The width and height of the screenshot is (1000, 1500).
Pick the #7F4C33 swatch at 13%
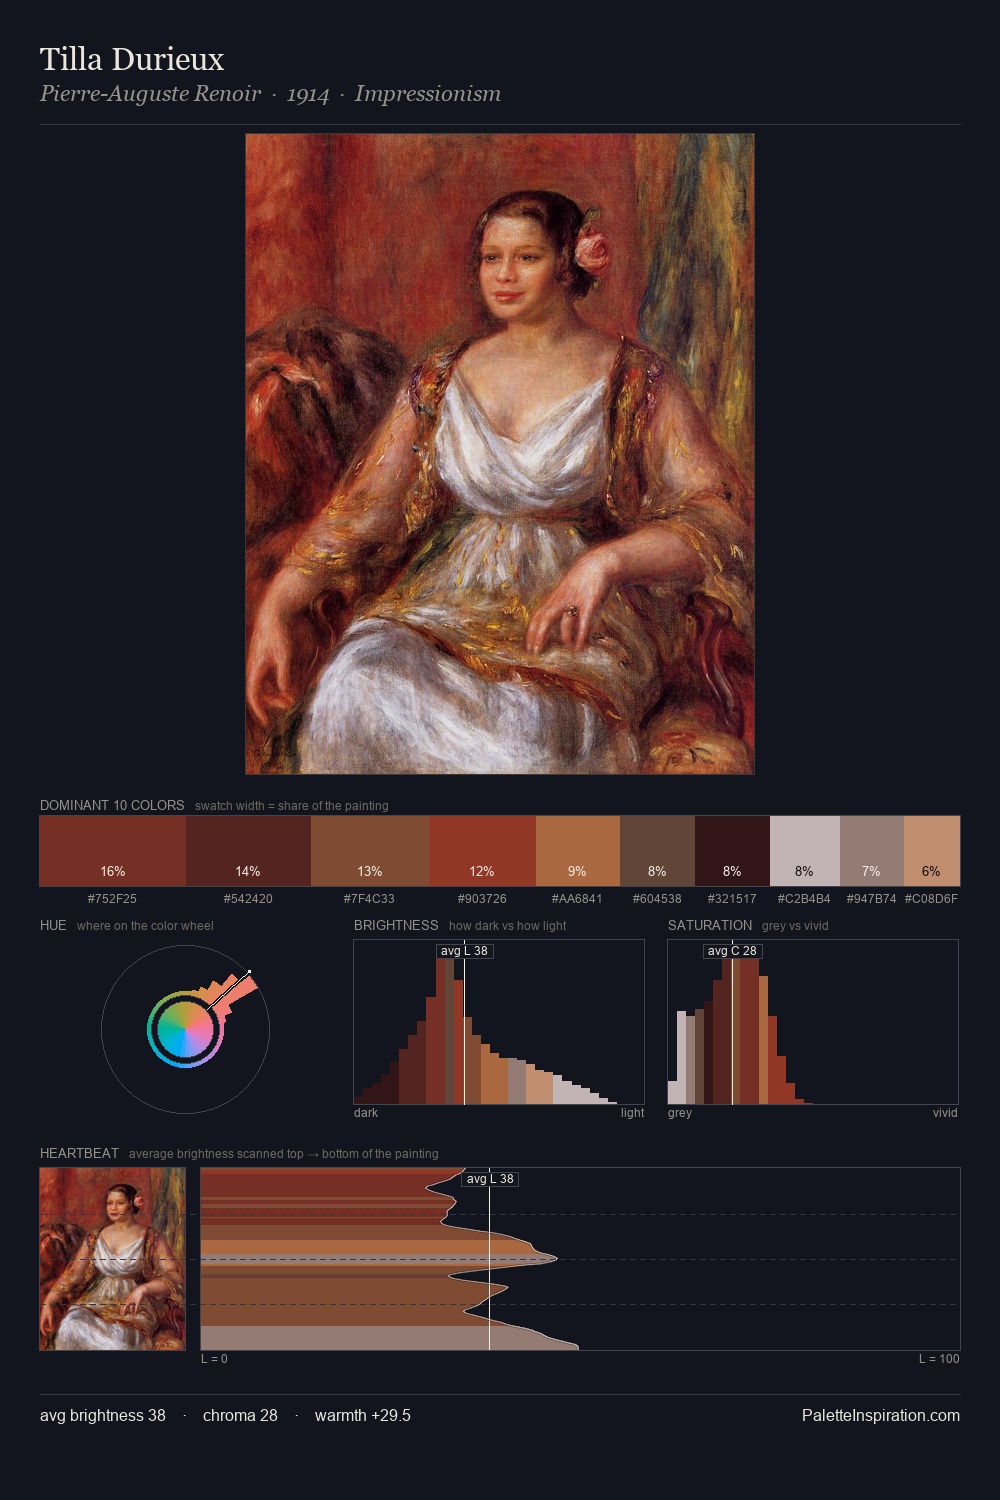[x=370, y=851]
